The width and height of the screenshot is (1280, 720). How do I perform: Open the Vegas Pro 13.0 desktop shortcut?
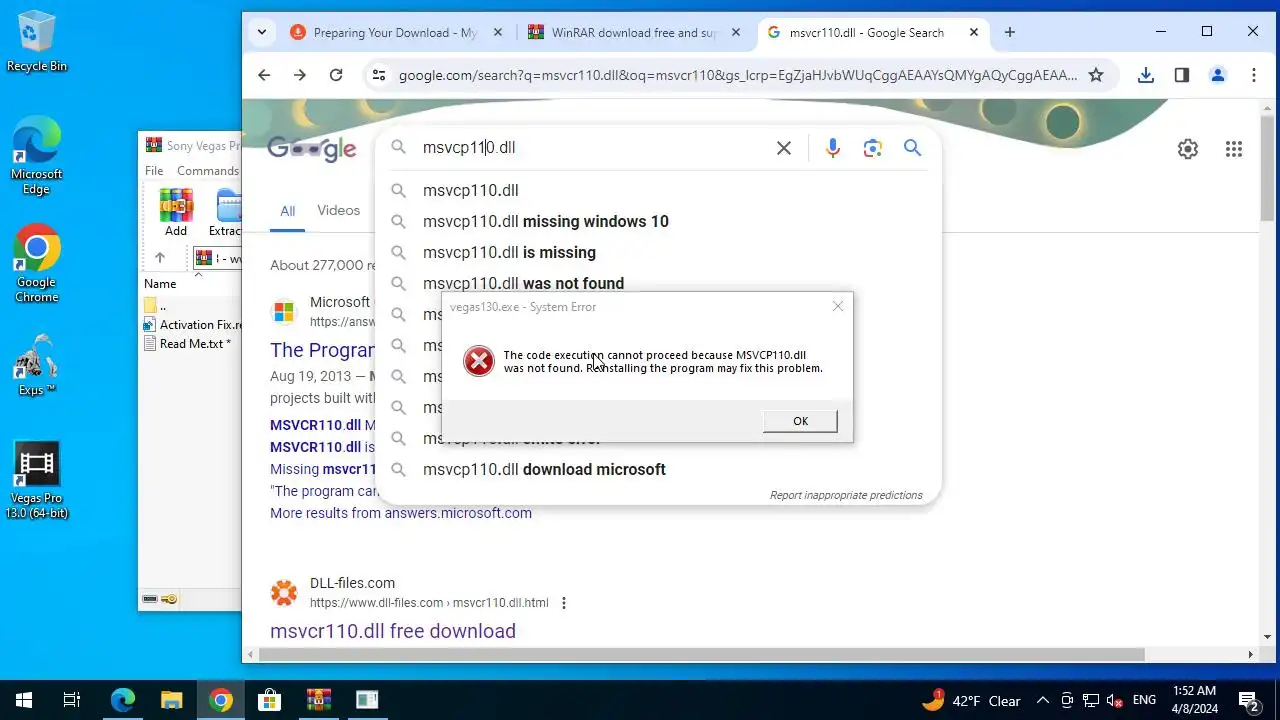pos(36,481)
